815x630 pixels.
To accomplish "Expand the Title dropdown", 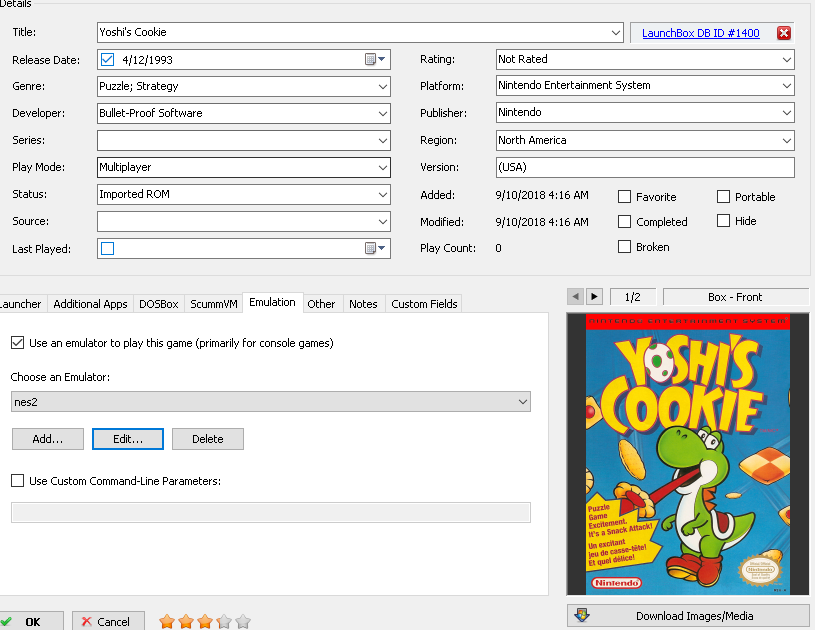I will (616, 33).
